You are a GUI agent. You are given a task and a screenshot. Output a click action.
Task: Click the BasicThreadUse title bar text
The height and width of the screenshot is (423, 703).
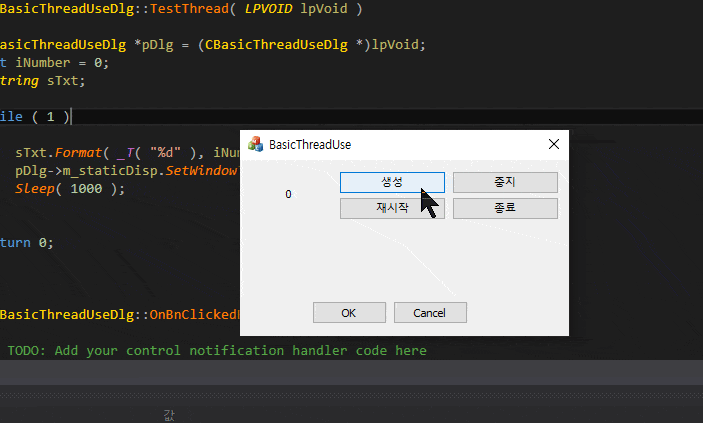pyautogui.click(x=310, y=144)
